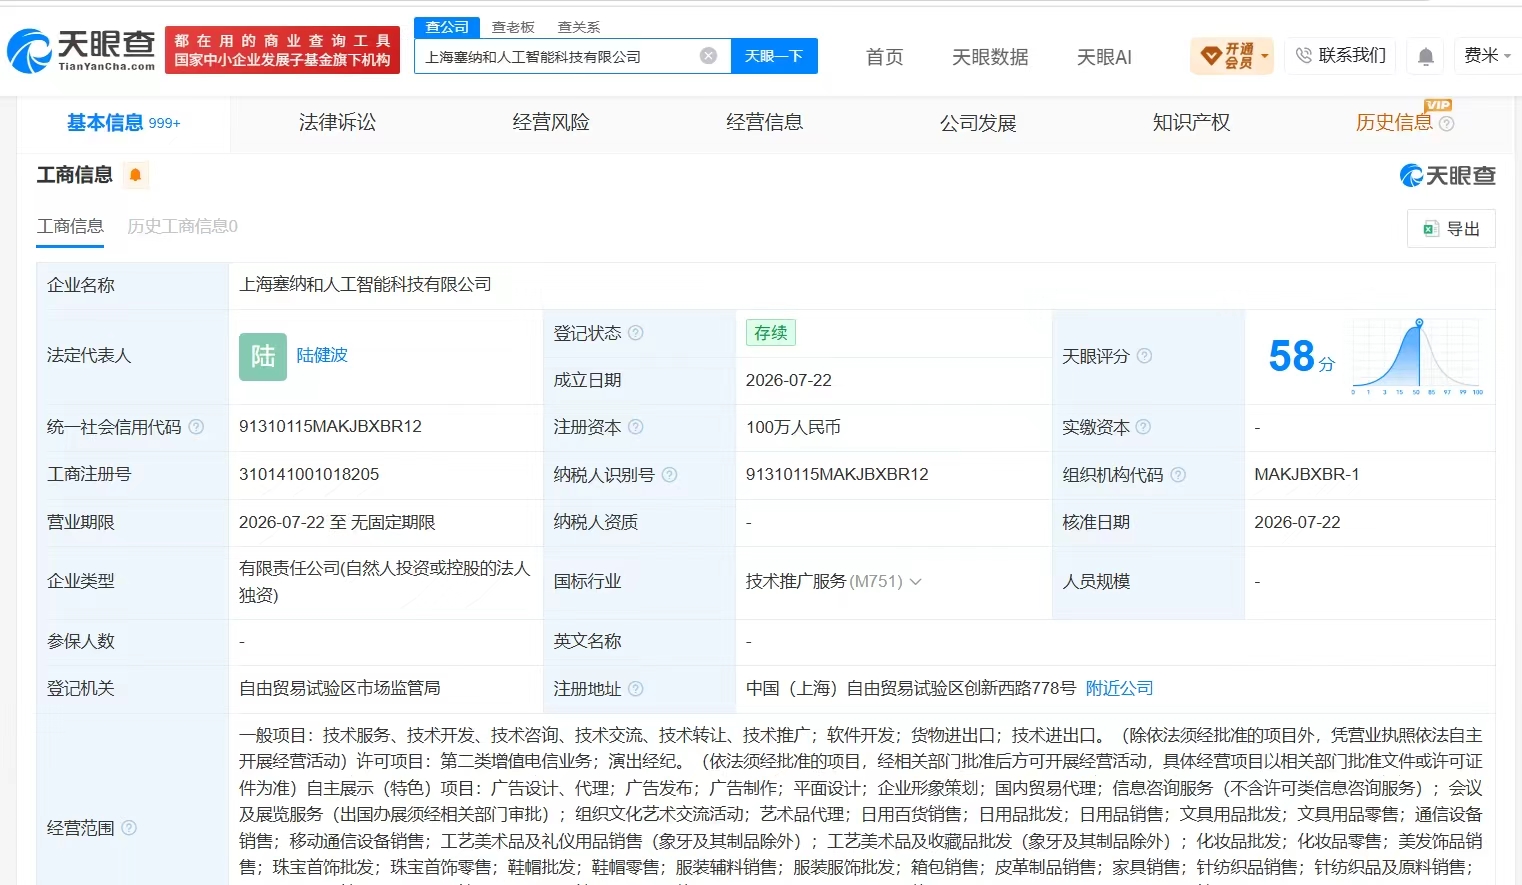Click help icon beside 统一社会信用代码
This screenshot has width=1522, height=885.
click(x=196, y=427)
